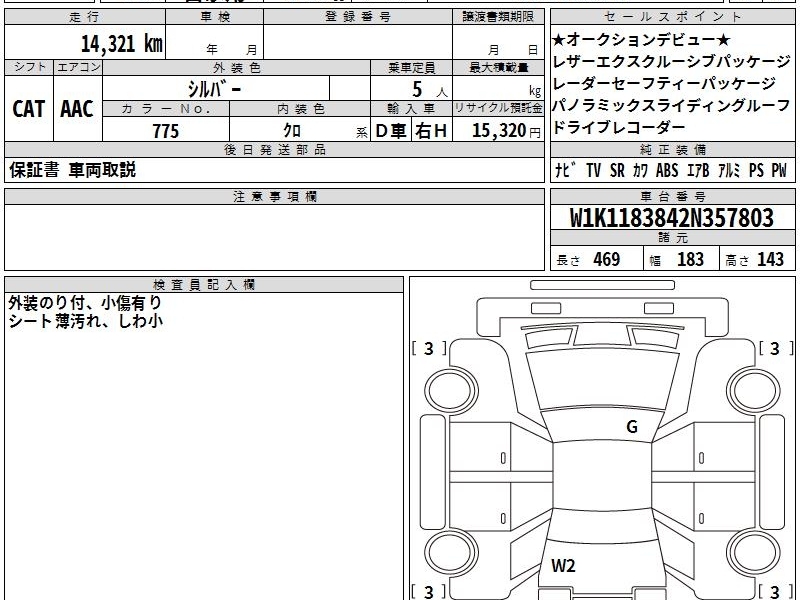Click the PW equipment label
This screenshot has height=600, width=800.
click(x=779, y=170)
